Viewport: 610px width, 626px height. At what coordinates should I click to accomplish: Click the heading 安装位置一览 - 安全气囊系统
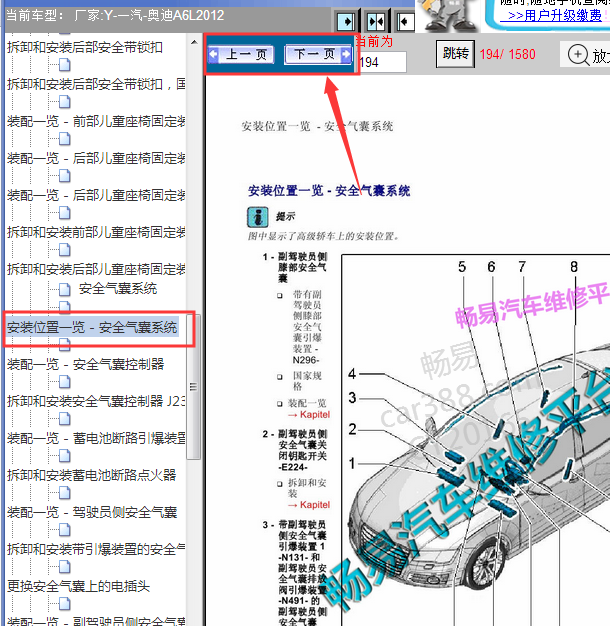point(329,191)
